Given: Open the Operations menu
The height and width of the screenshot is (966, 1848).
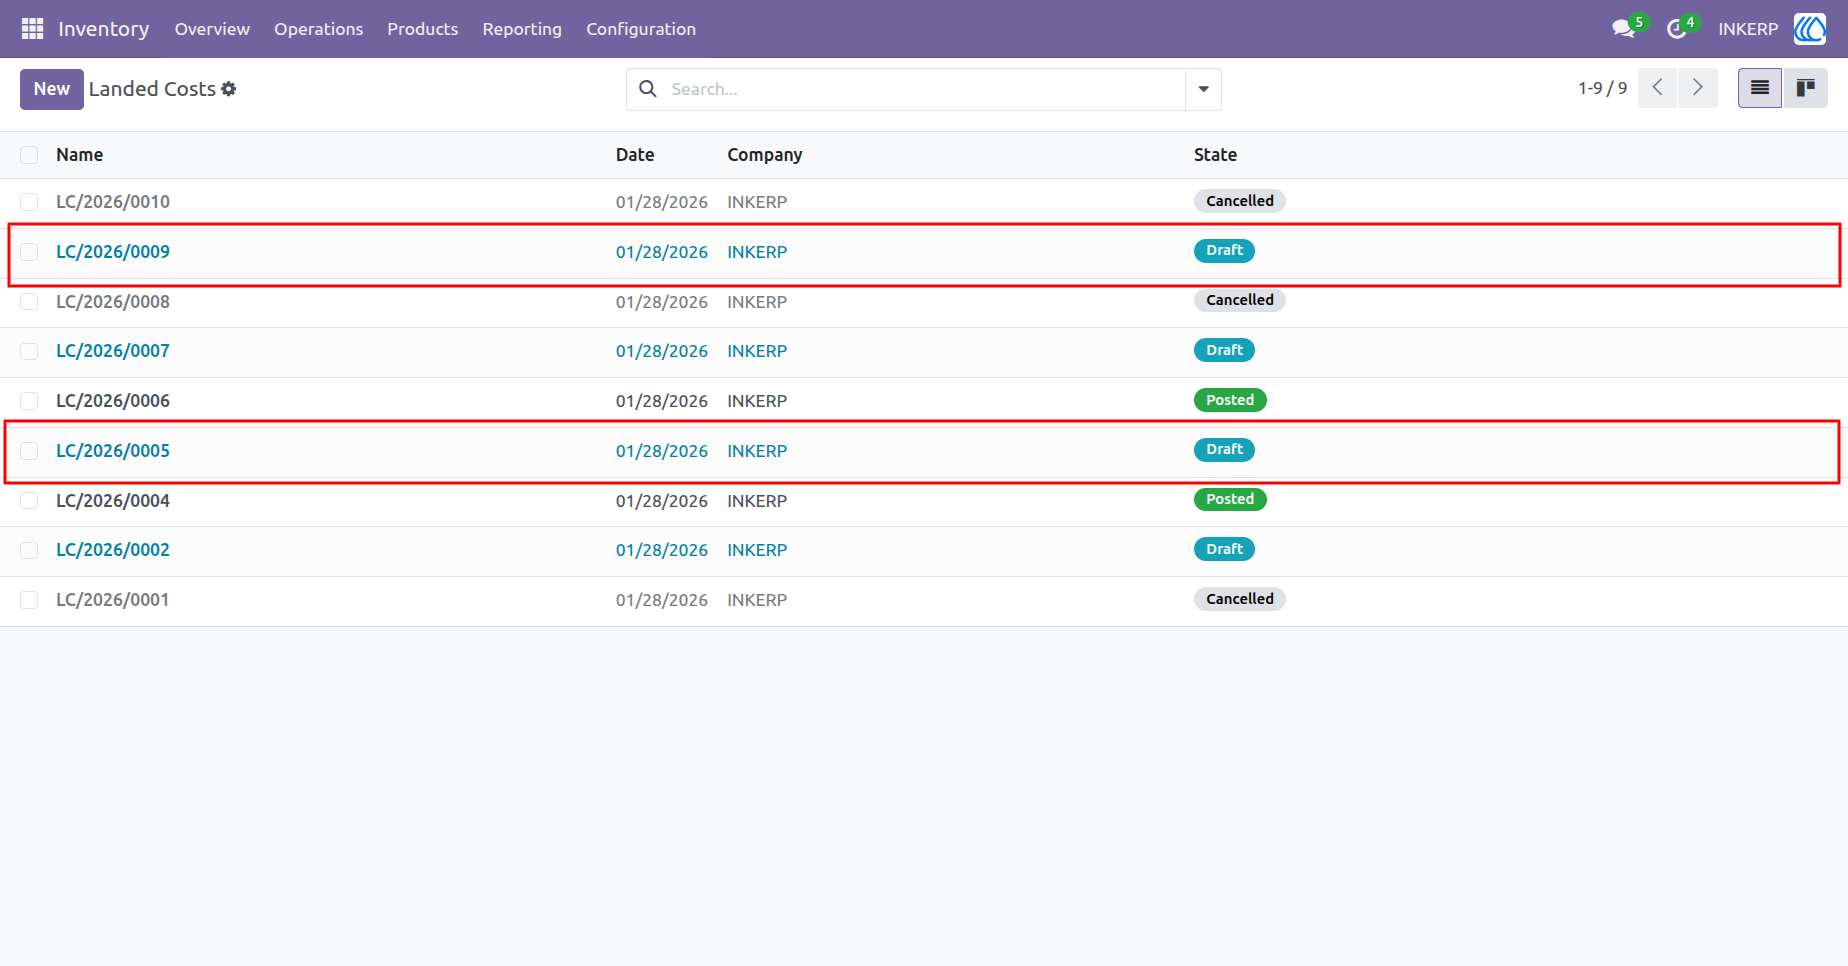Looking at the screenshot, I should 319,29.
